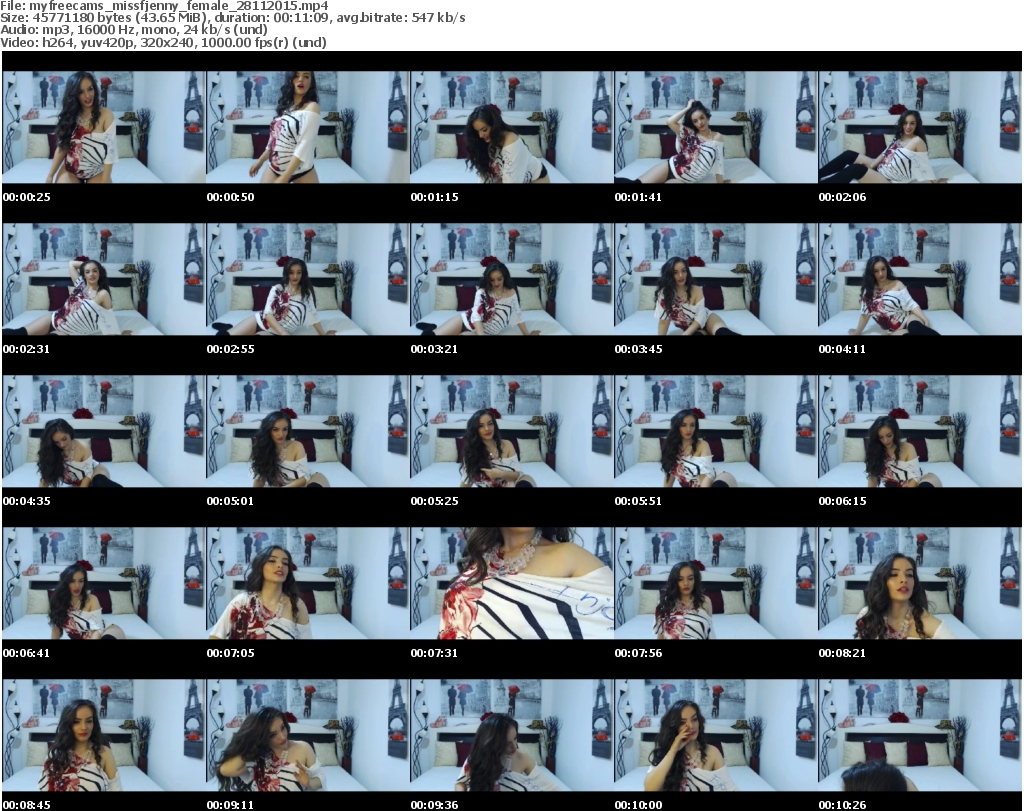Click the thumbnail frame at 00:07:05
This screenshot has height=811, width=1024.
click(308, 583)
